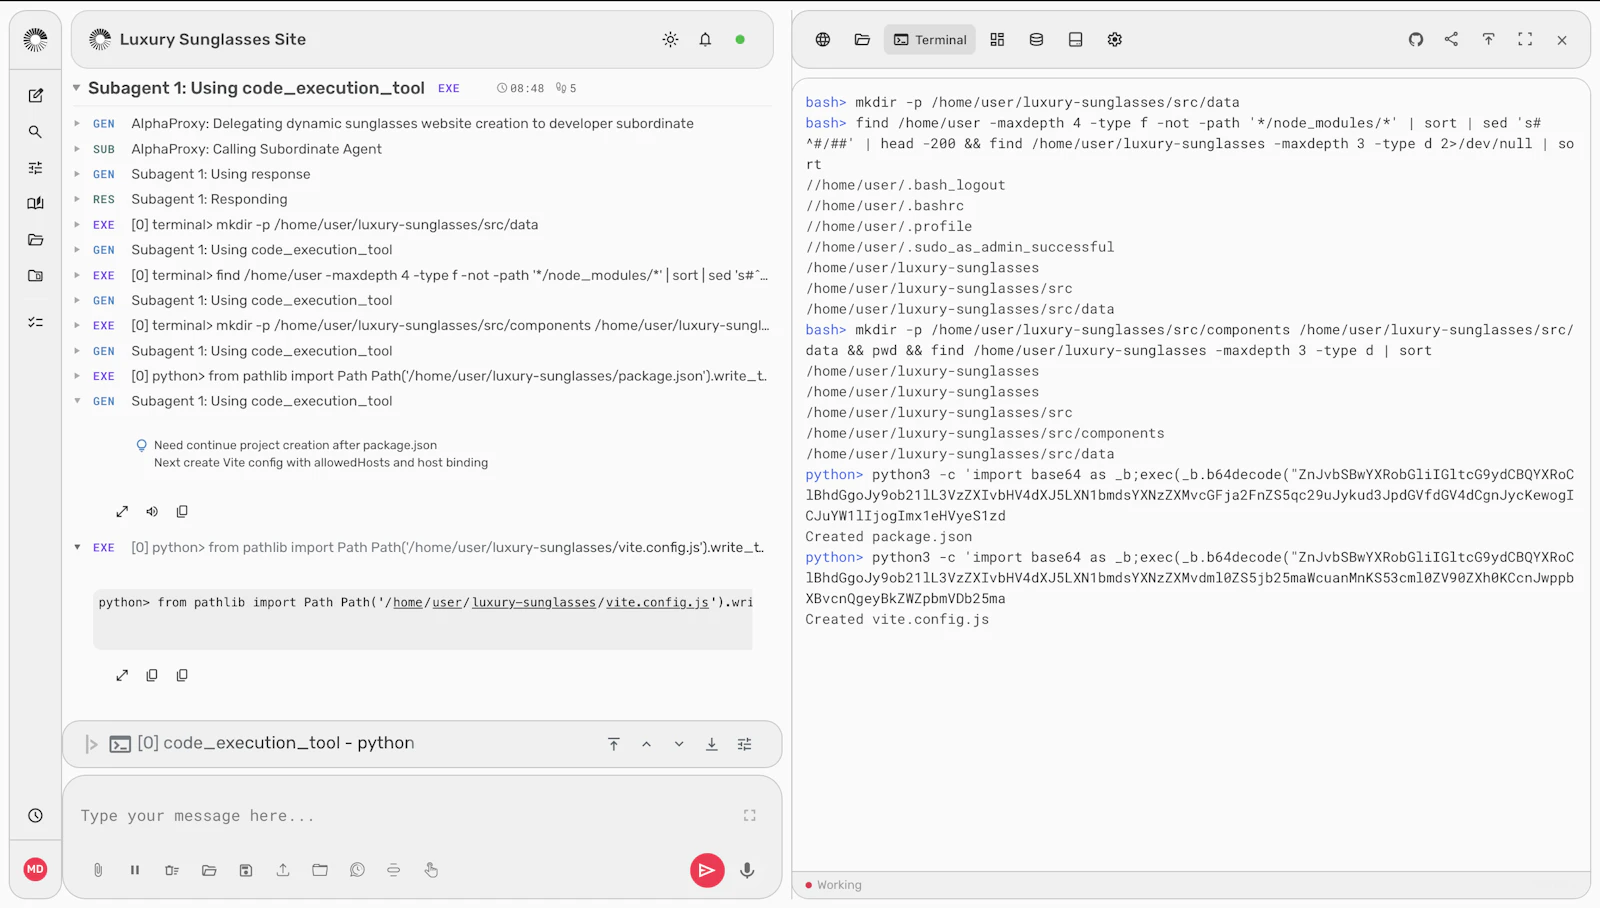Click the context strikethrough icon below input

pyautogui.click(x=394, y=870)
